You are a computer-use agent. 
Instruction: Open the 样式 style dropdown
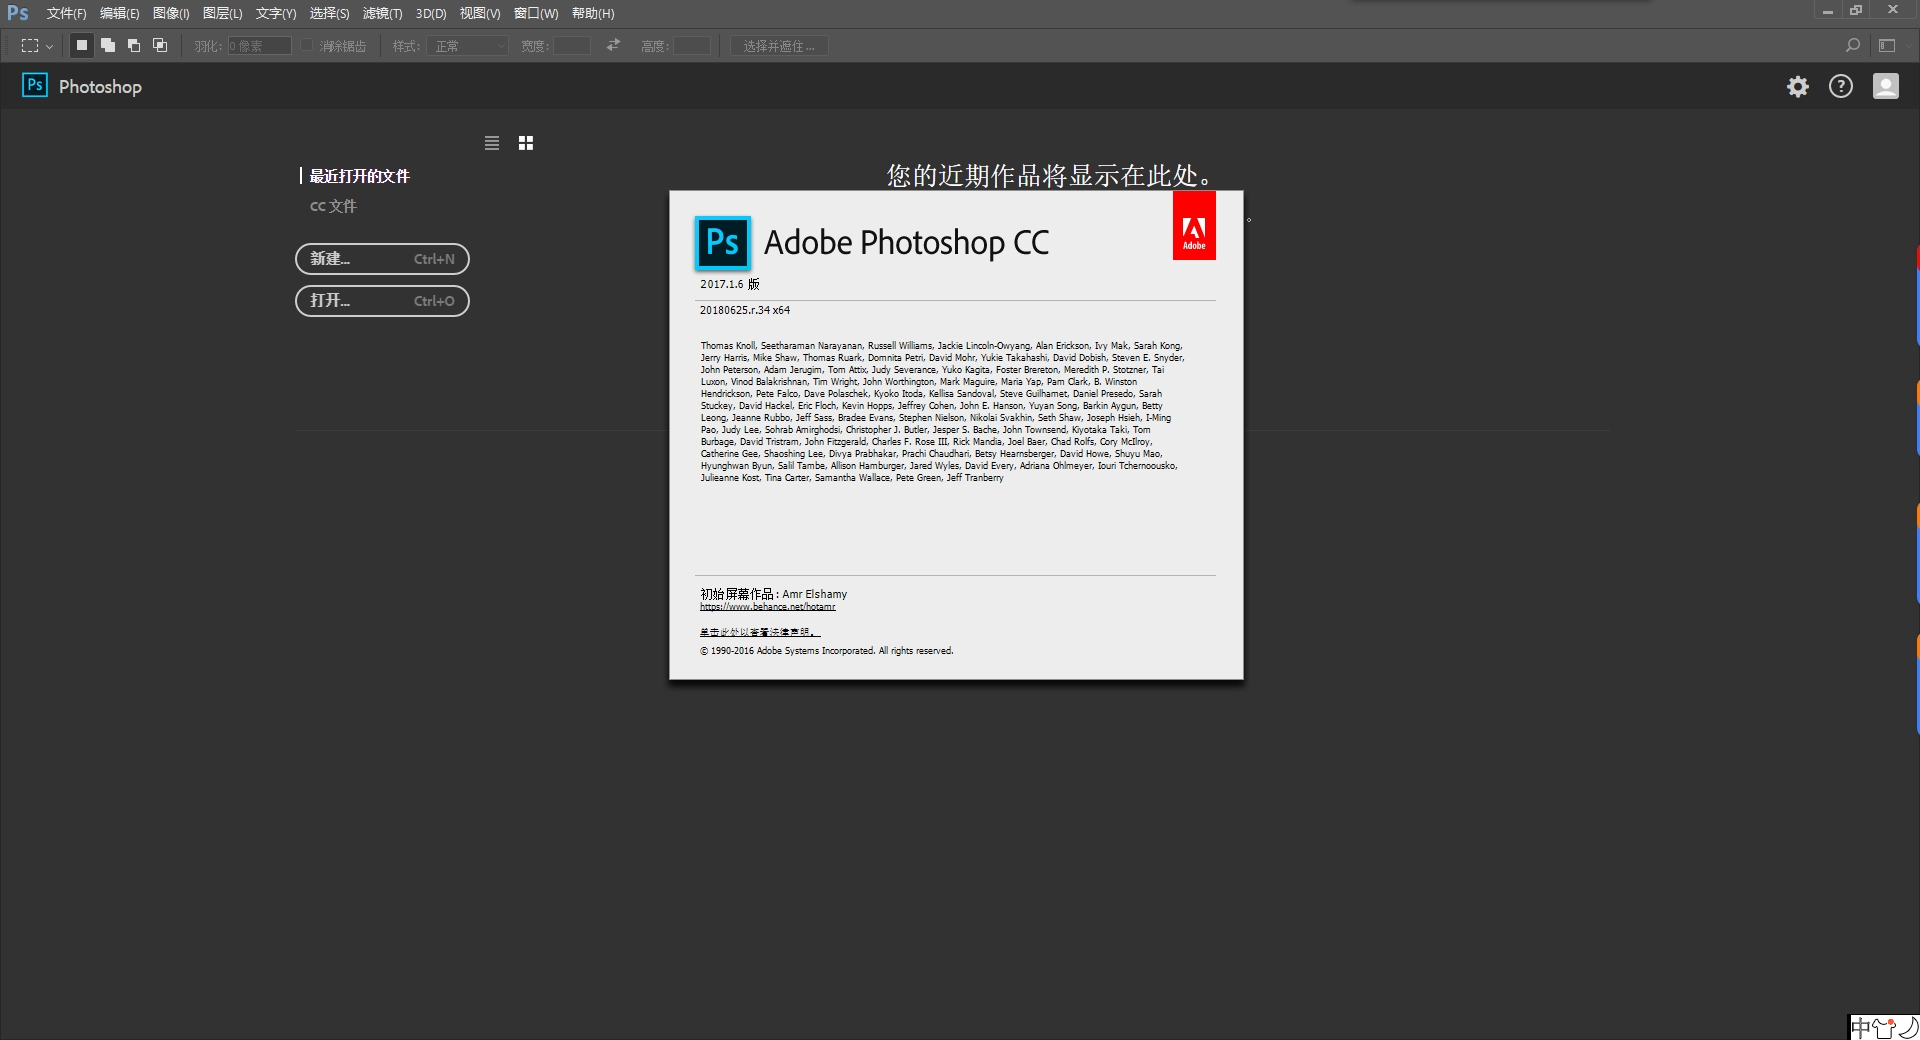(467, 45)
